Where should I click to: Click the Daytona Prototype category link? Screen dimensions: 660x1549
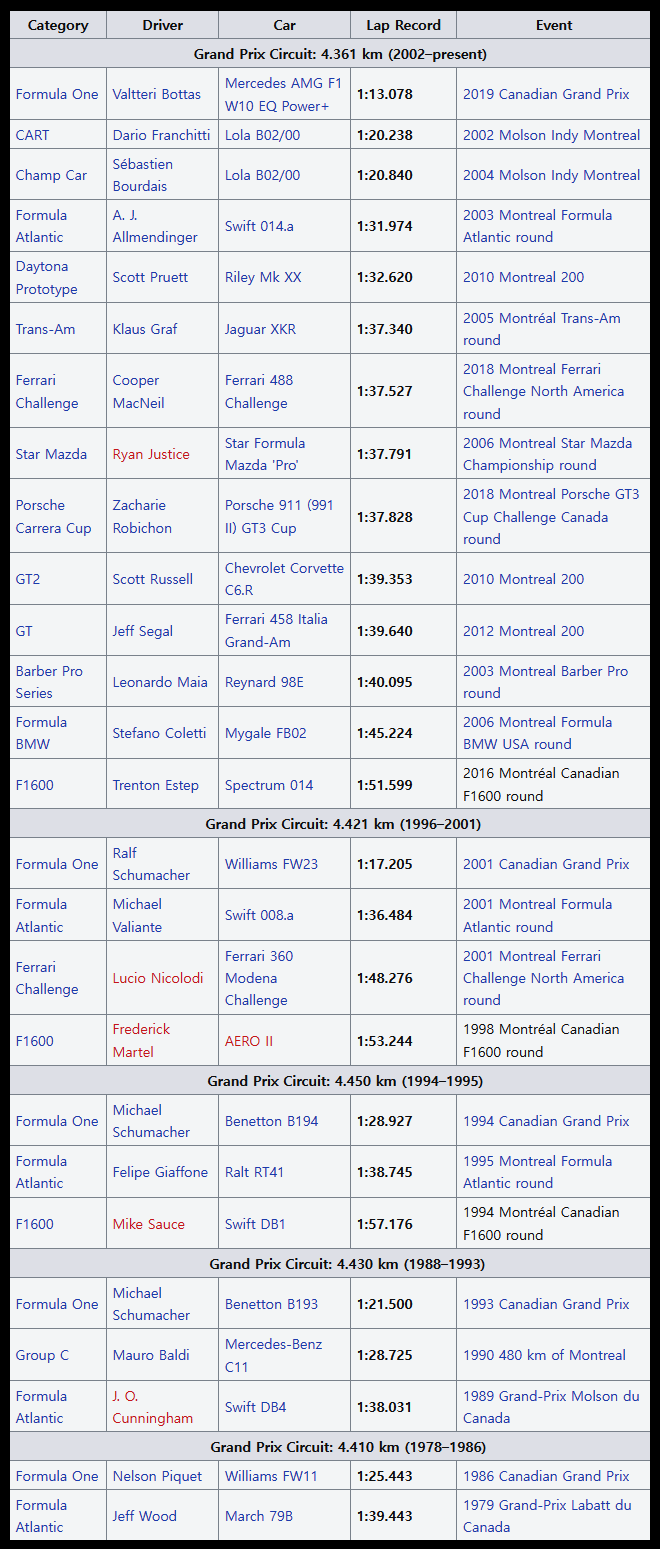click(46, 277)
